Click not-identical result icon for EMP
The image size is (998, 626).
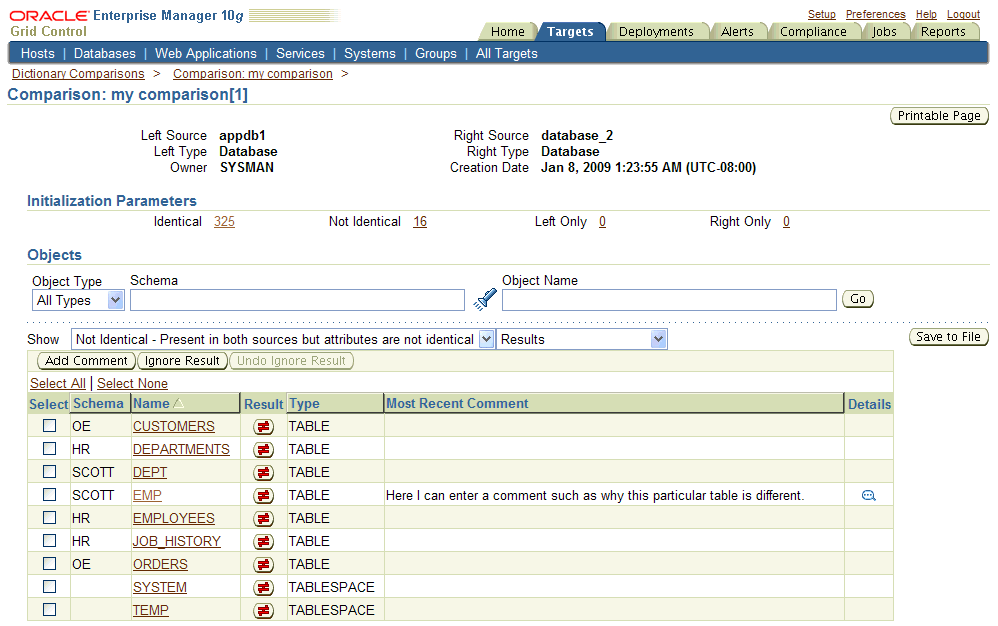[x=264, y=496]
